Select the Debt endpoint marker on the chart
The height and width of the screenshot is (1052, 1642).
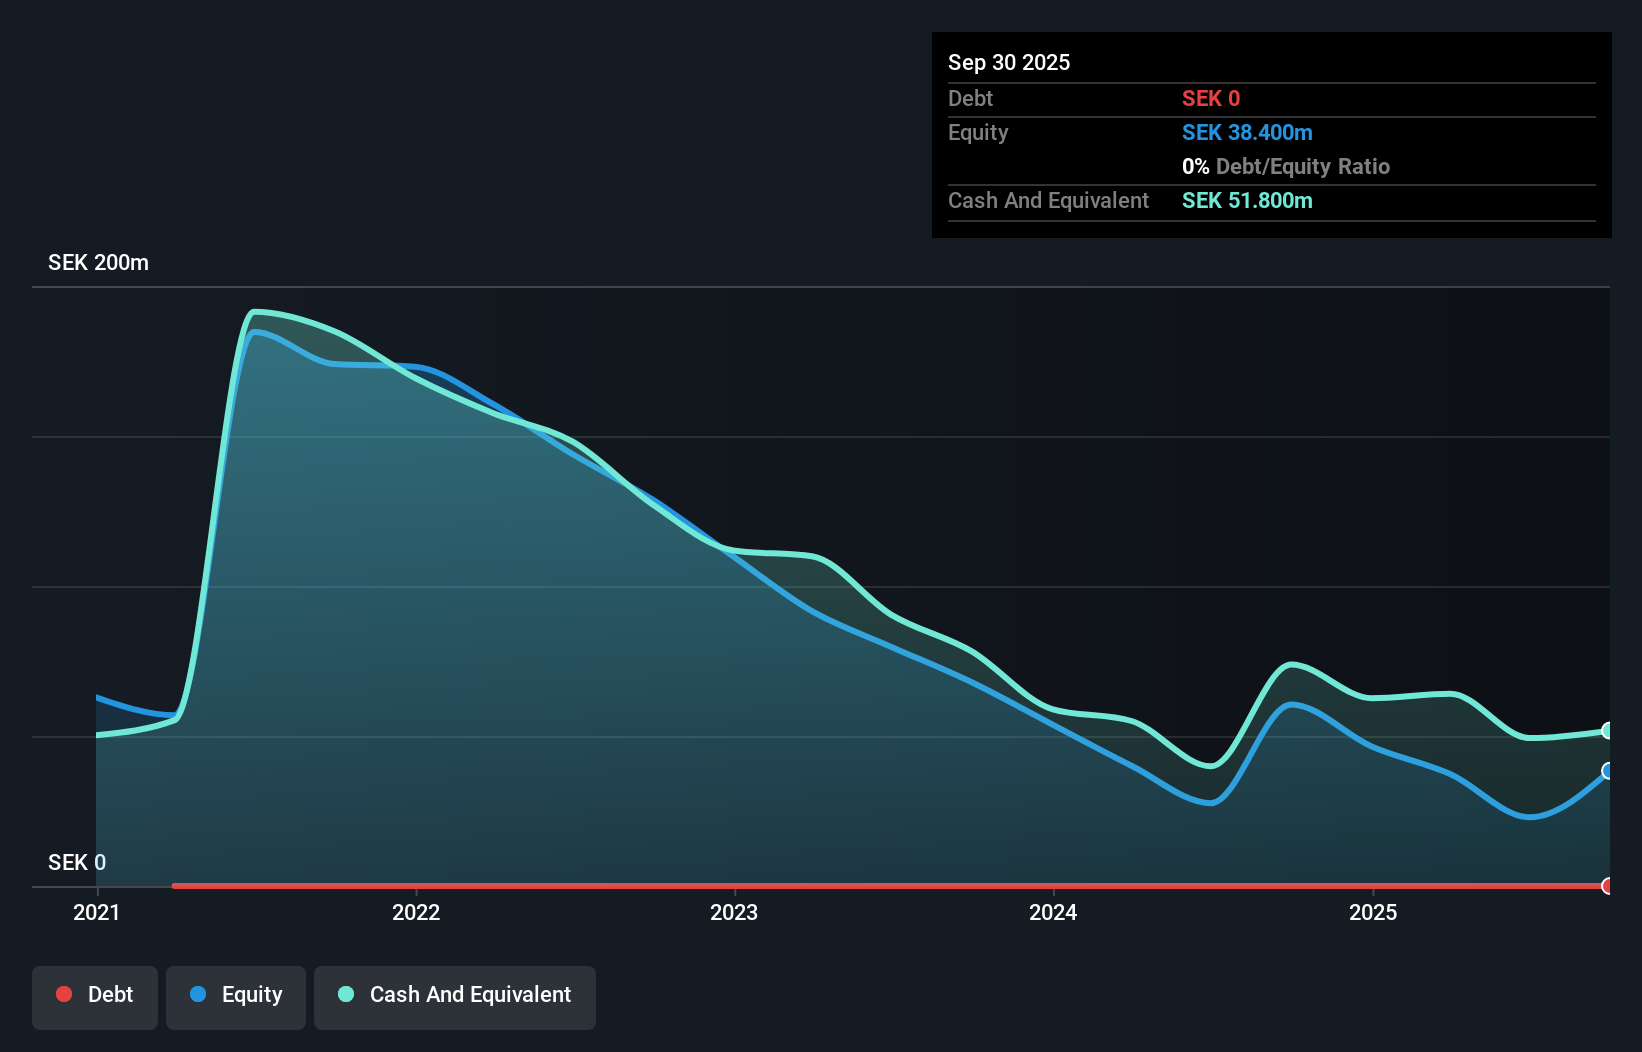[x=1606, y=885]
